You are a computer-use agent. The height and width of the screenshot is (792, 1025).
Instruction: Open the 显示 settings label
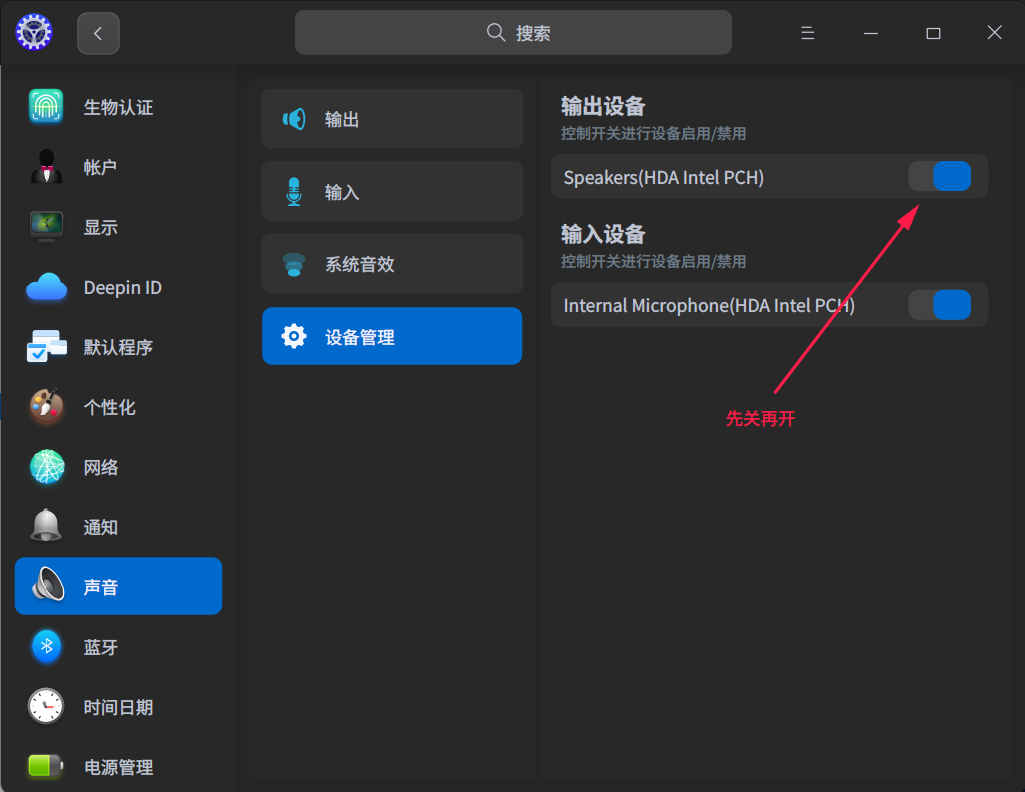tap(101, 227)
